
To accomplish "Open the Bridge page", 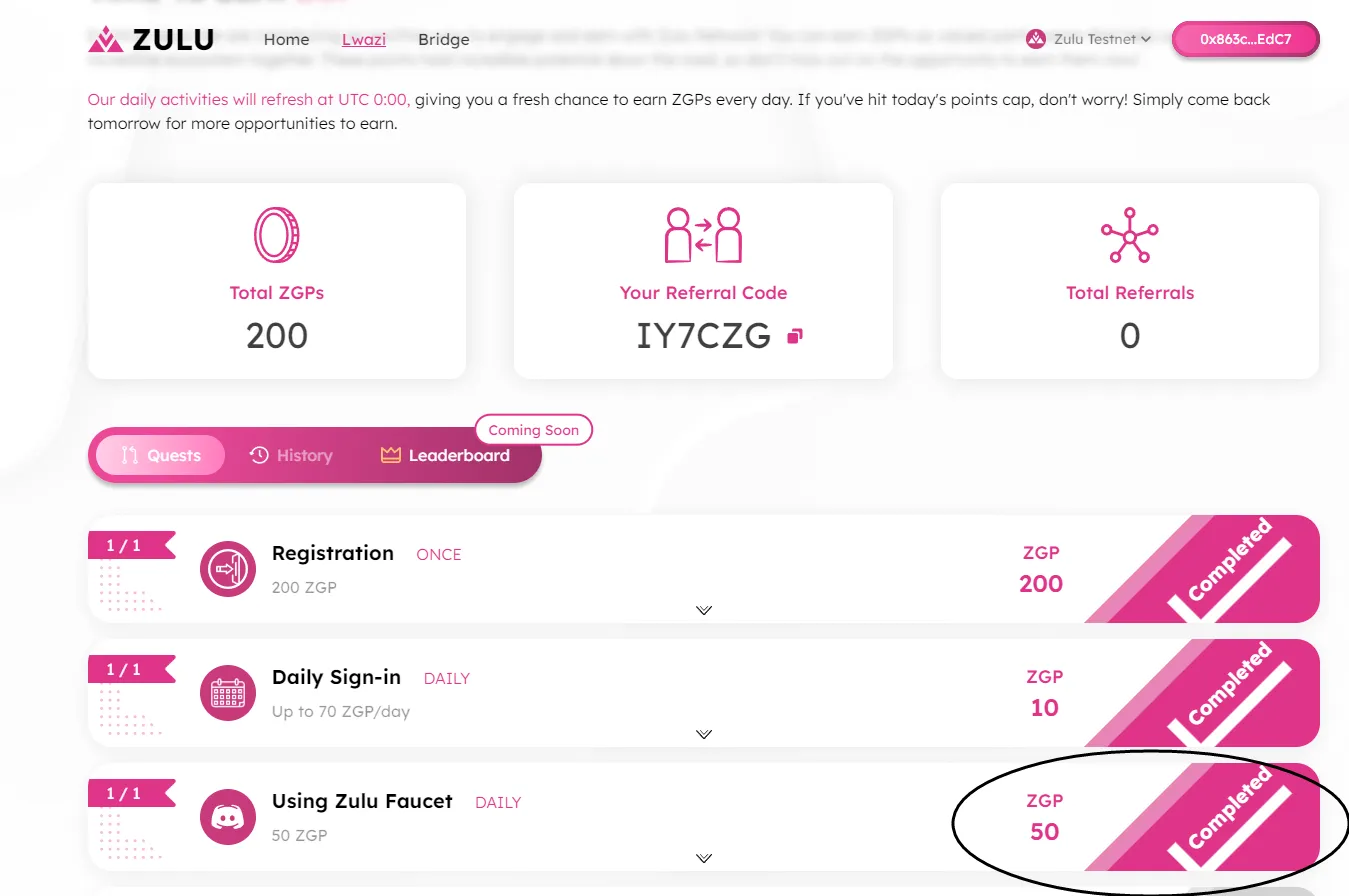I will [x=444, y=40].
